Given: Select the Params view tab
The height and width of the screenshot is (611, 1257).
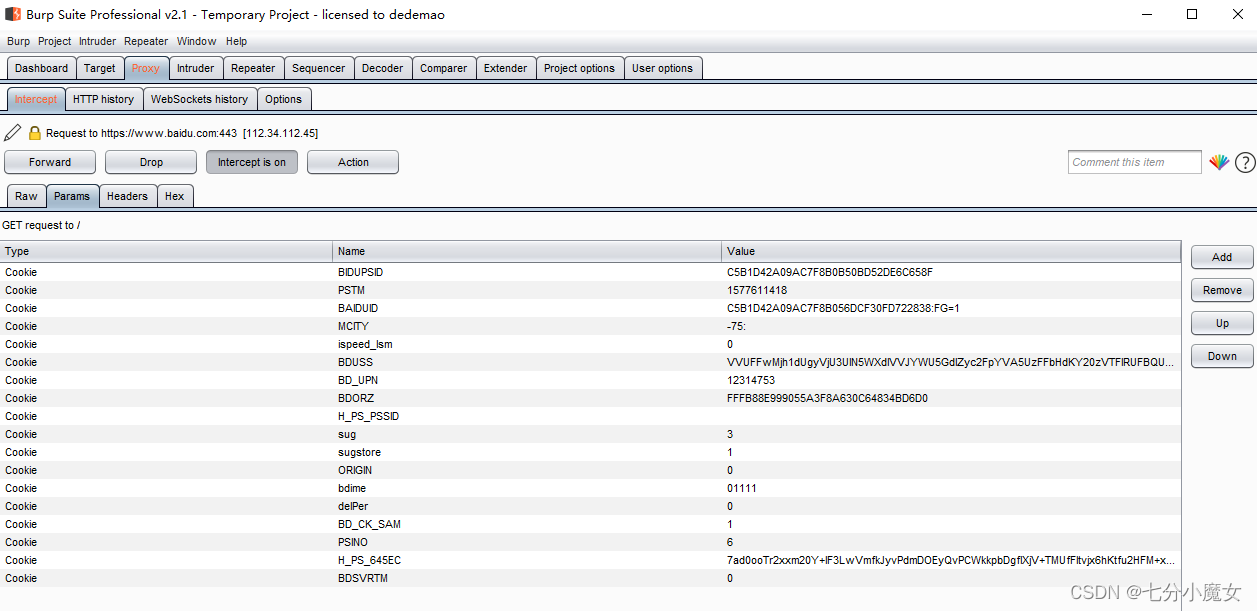Looking at the screenshot, I should tap(72, 196).
